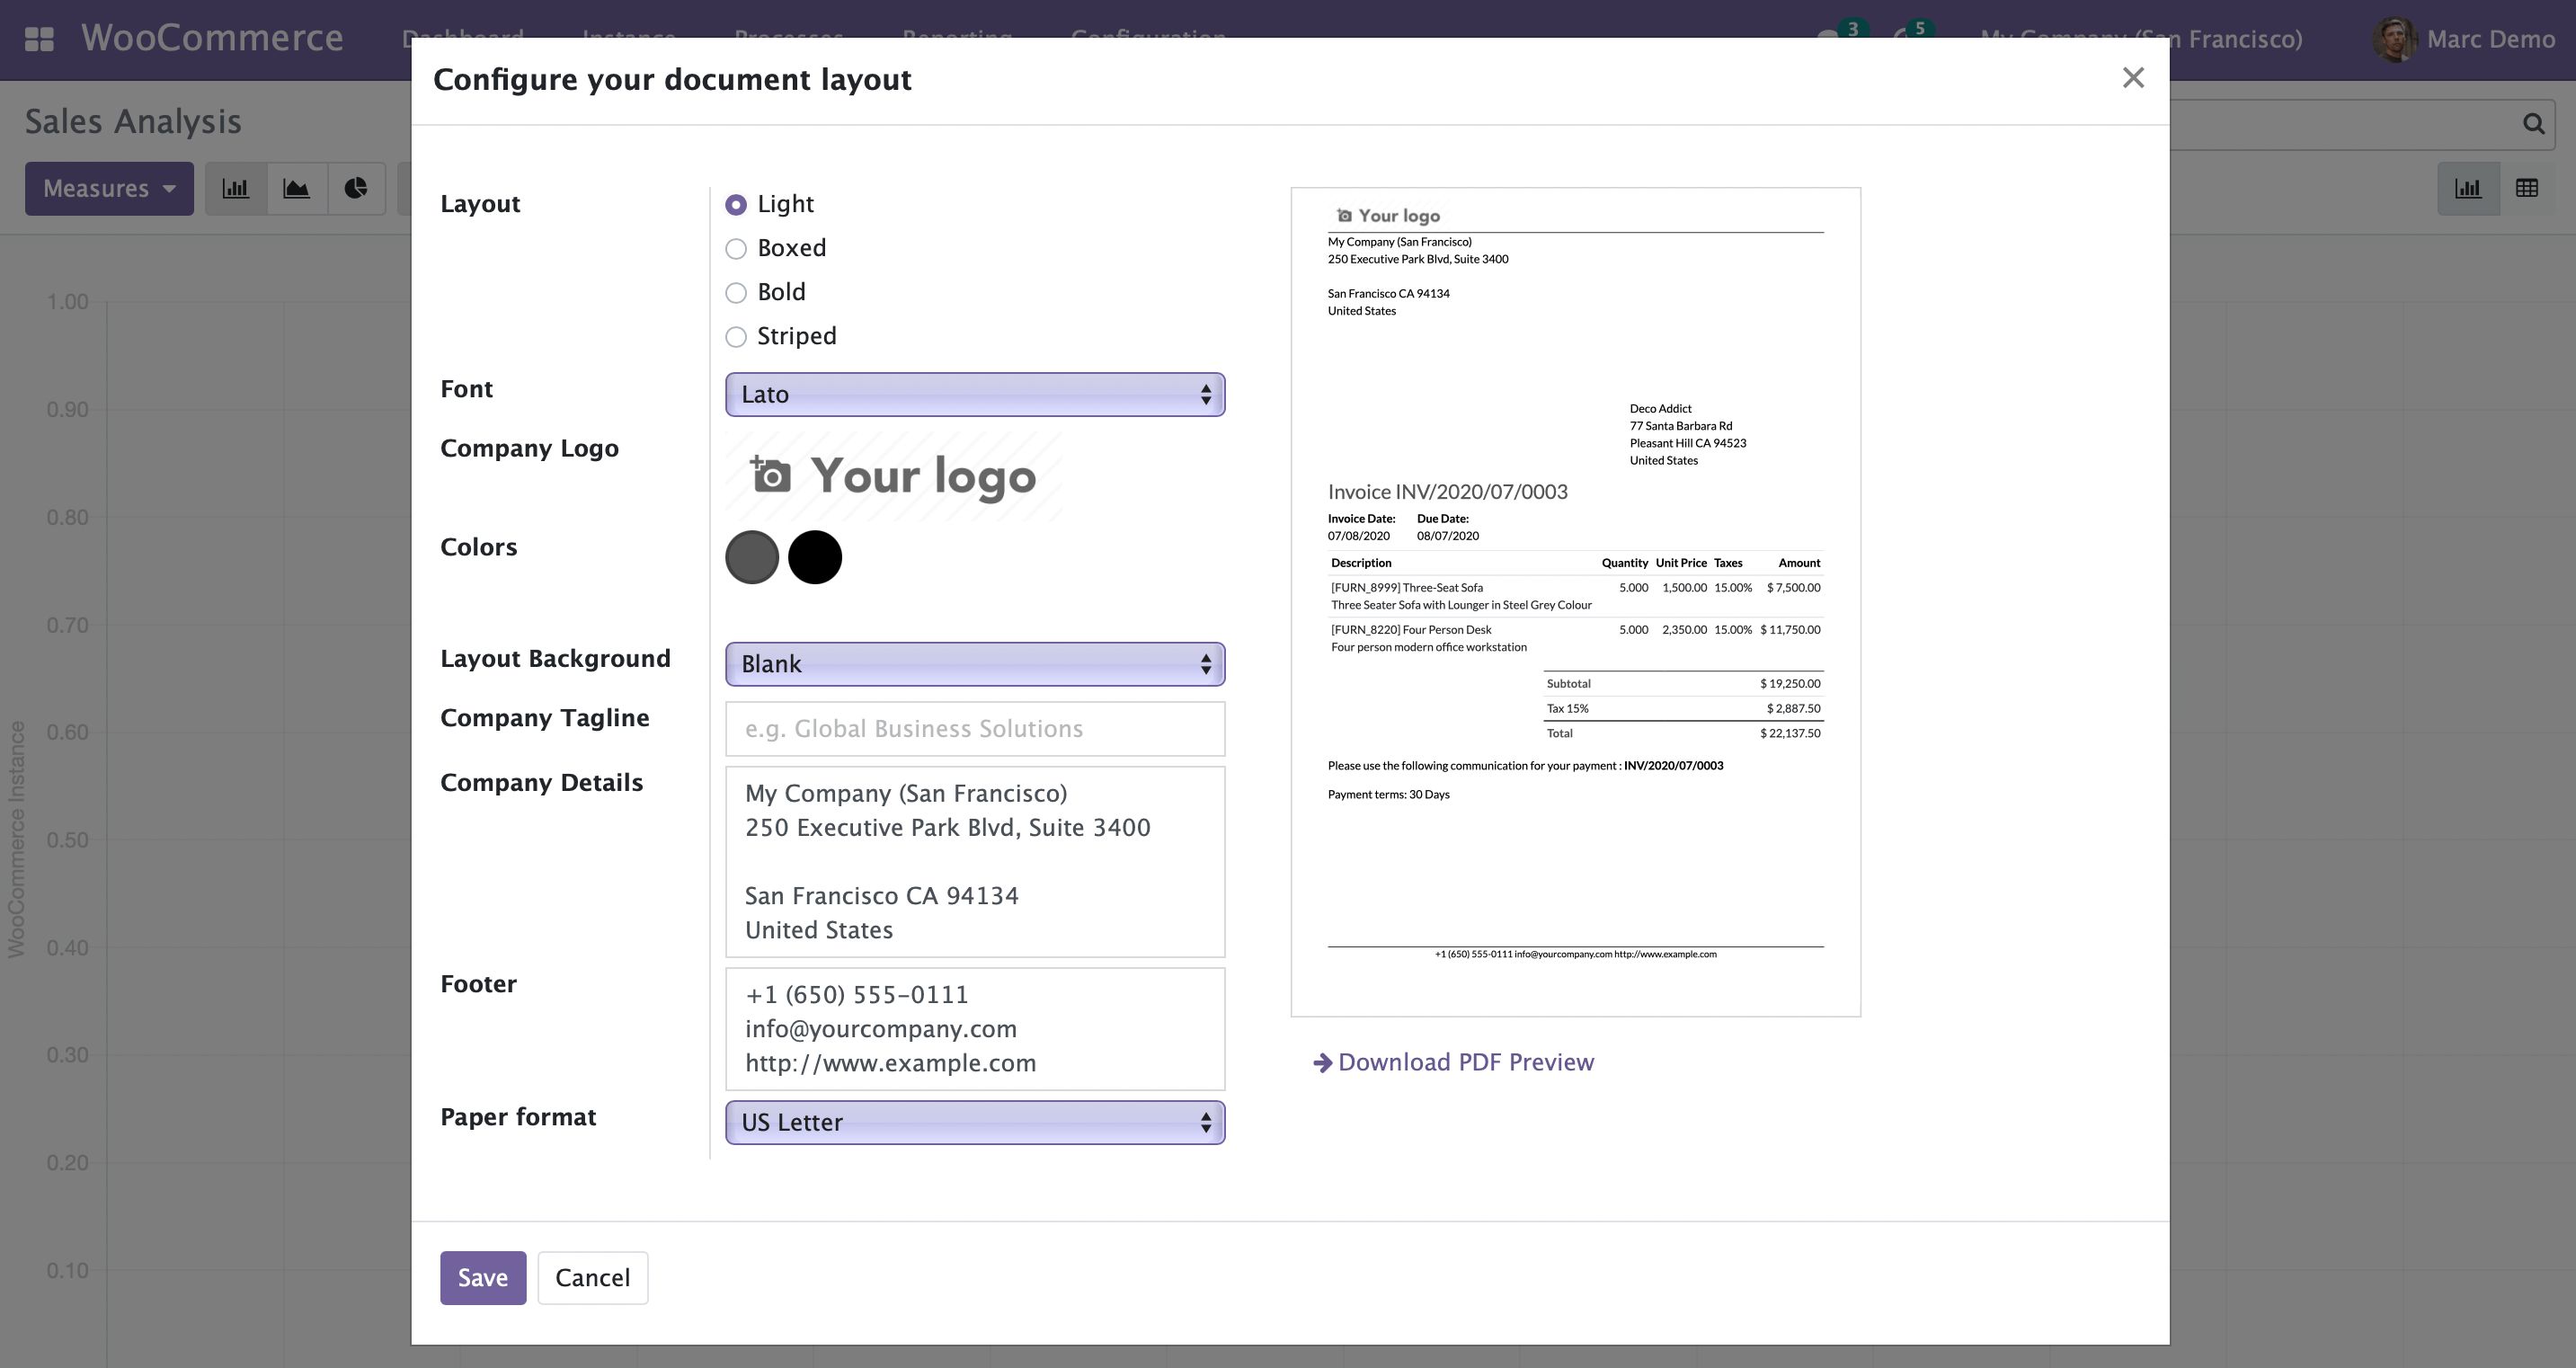This screenshot has width=2576, height=1368.
Task: Open the Layout Background dropdown
Action: point(974,664)
